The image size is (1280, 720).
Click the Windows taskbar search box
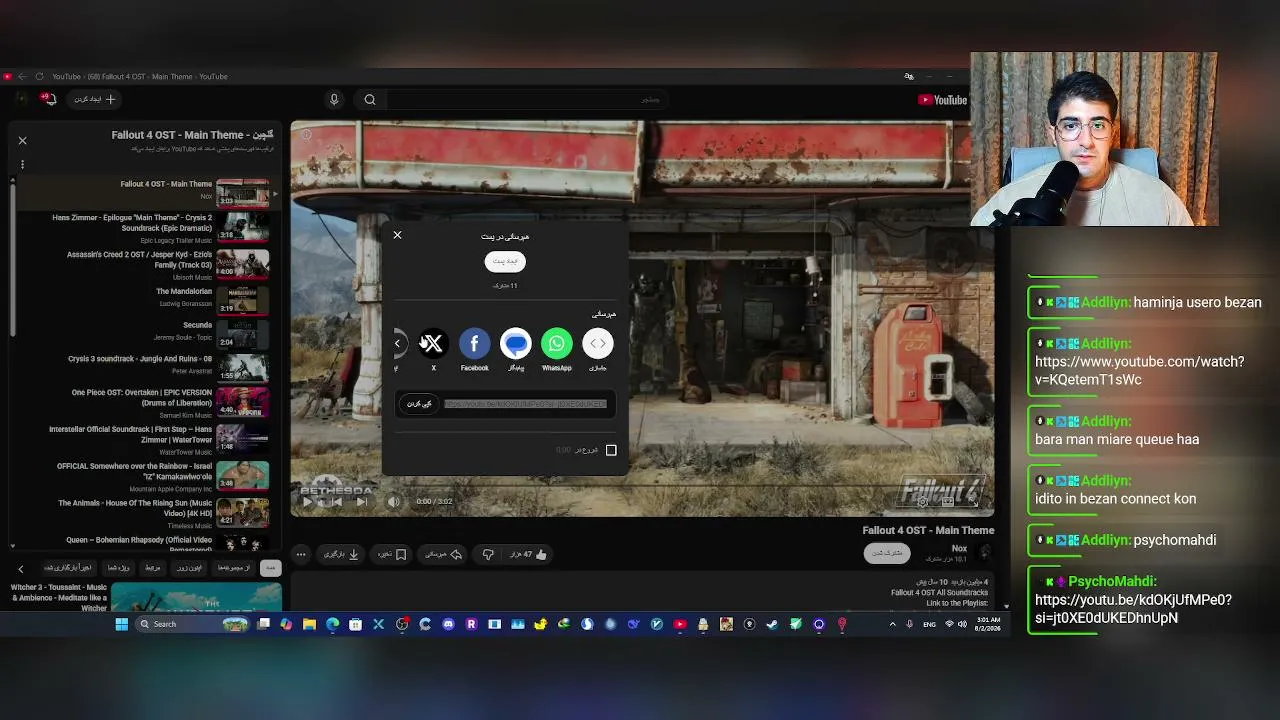tap(194, 624)
